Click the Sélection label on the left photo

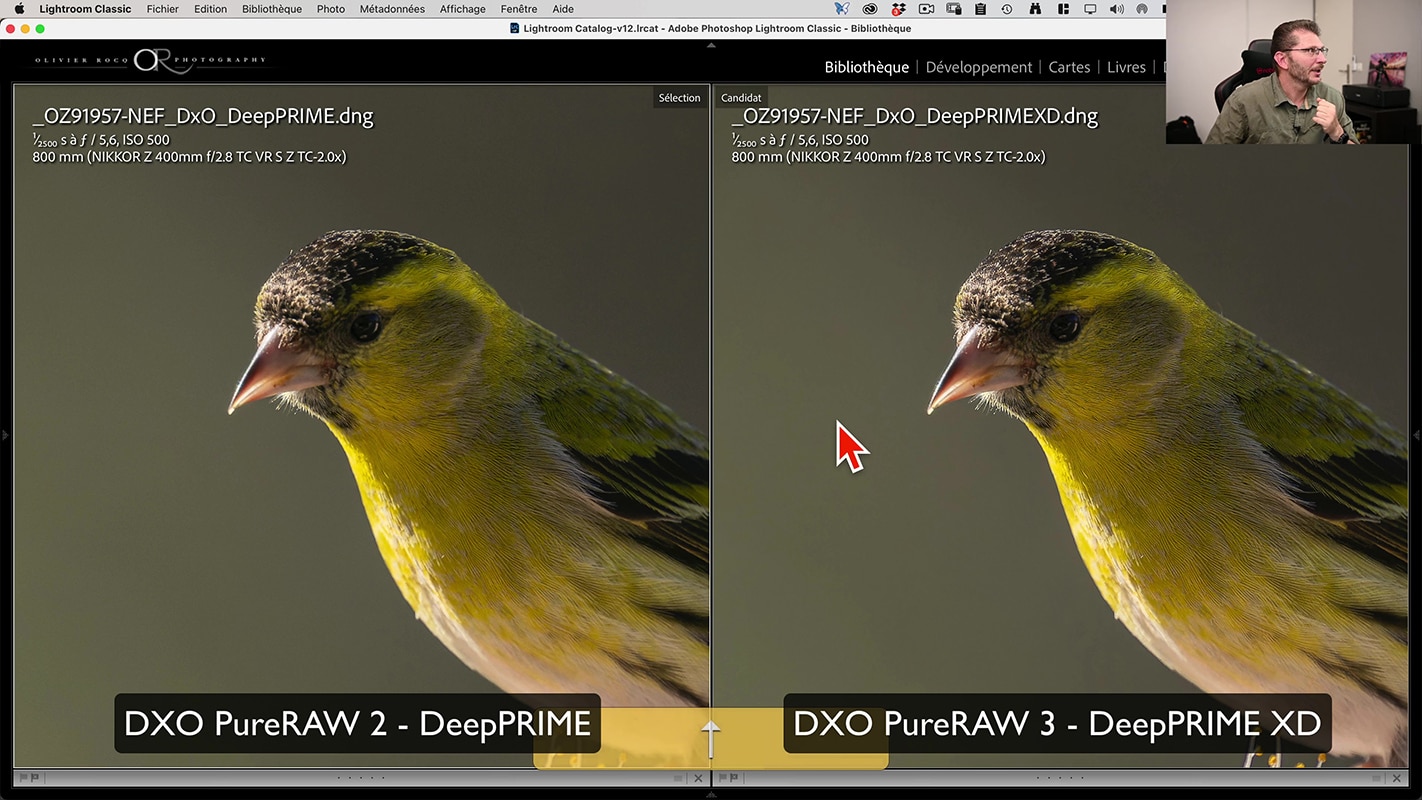679,98
